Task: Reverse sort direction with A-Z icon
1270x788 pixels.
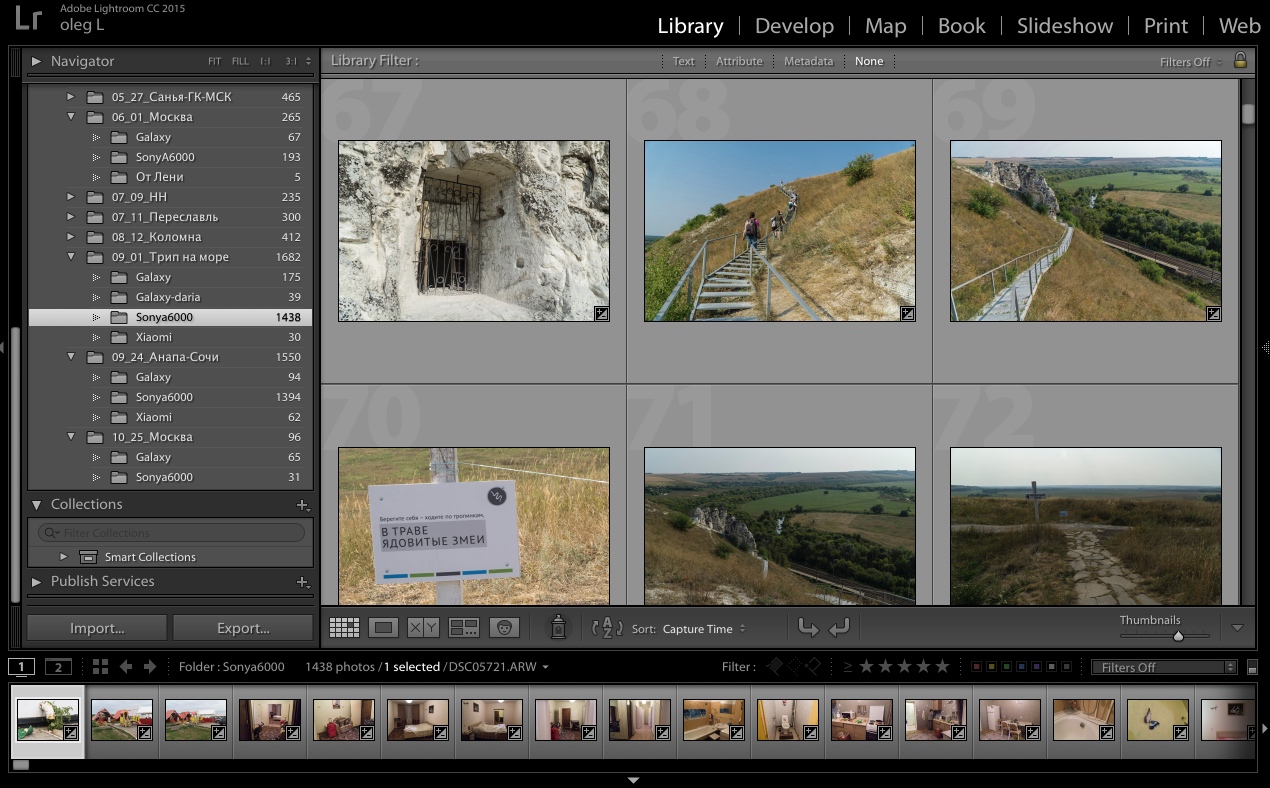Action: (x=607, y=628)
